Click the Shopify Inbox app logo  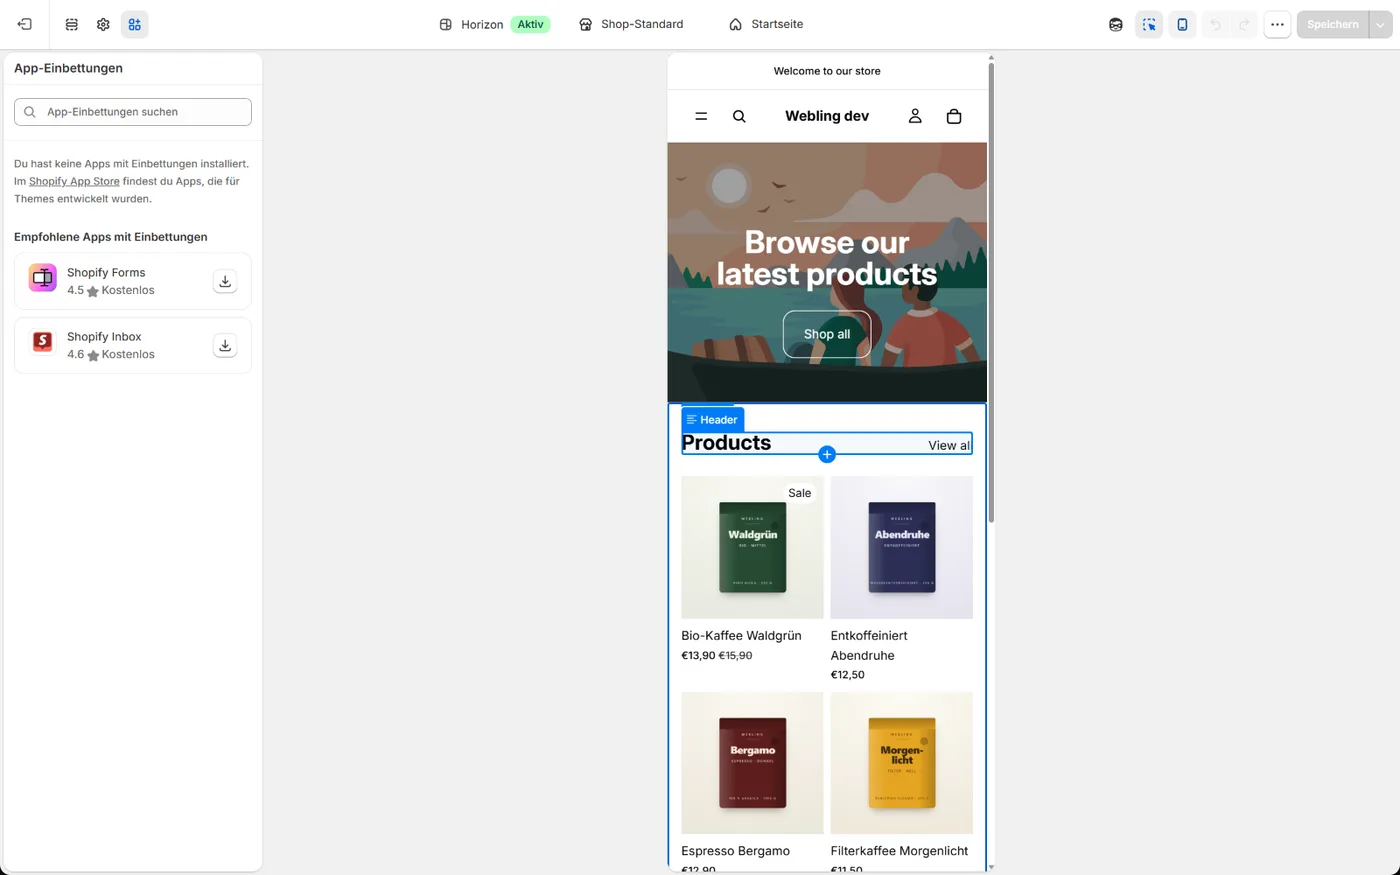[x=42, y=342]
